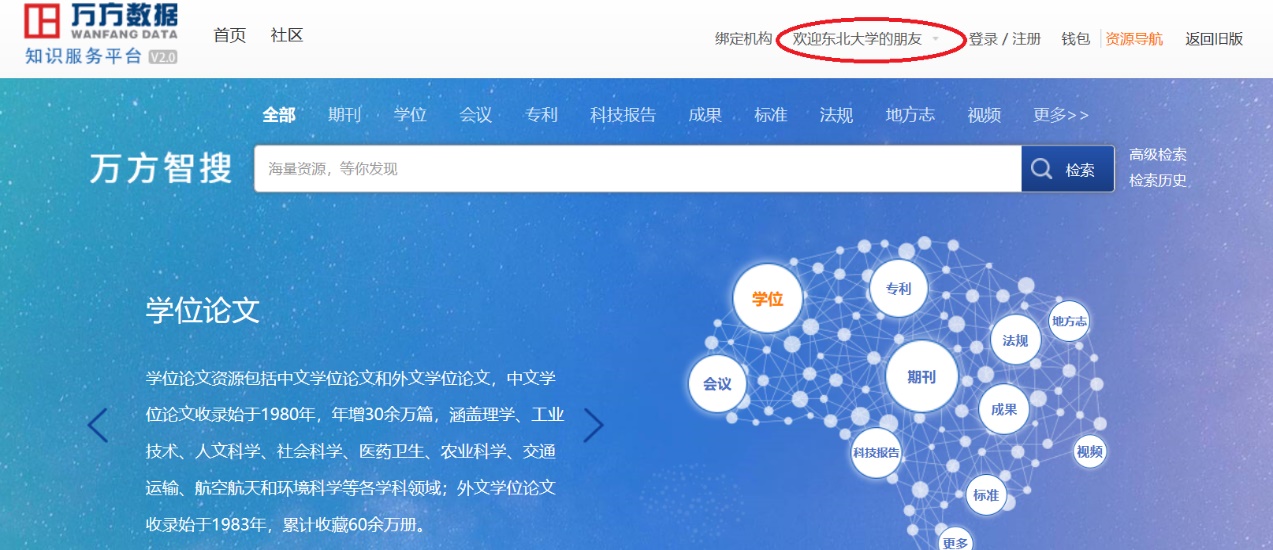
Task: Expand the 欢迎东北大学的朋友 dropdown
Action: (868, 39)
